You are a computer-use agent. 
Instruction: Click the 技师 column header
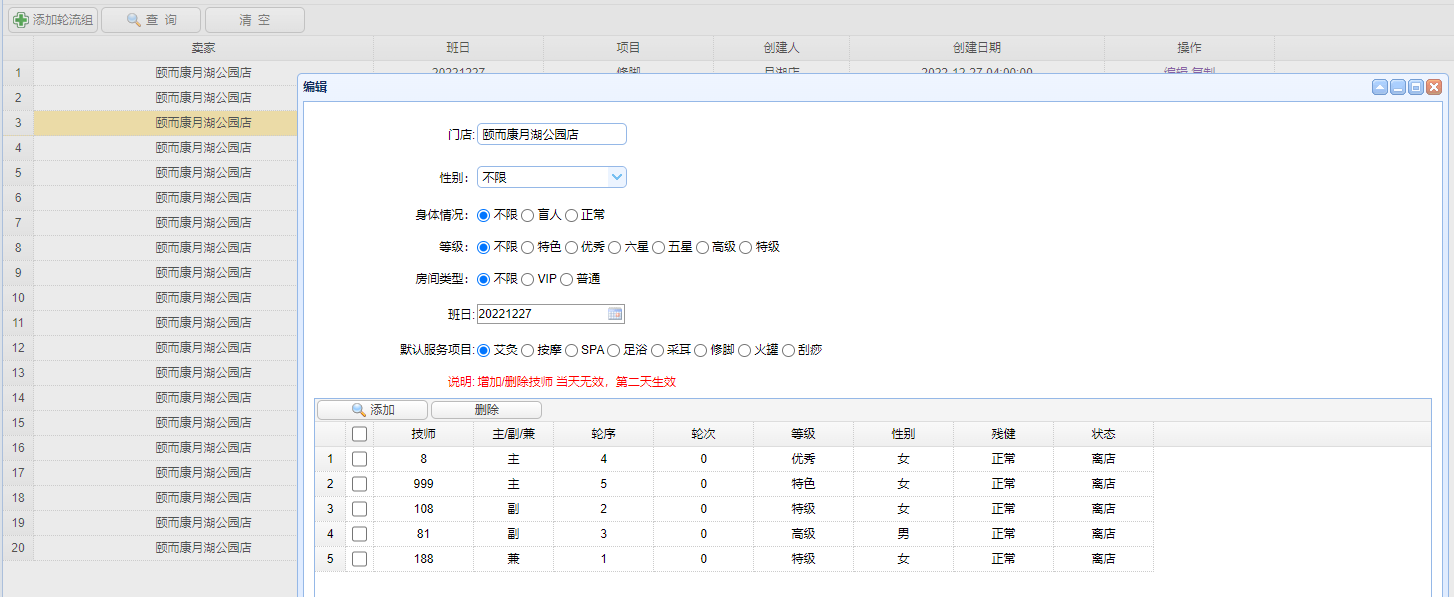[x=424, y=434]
